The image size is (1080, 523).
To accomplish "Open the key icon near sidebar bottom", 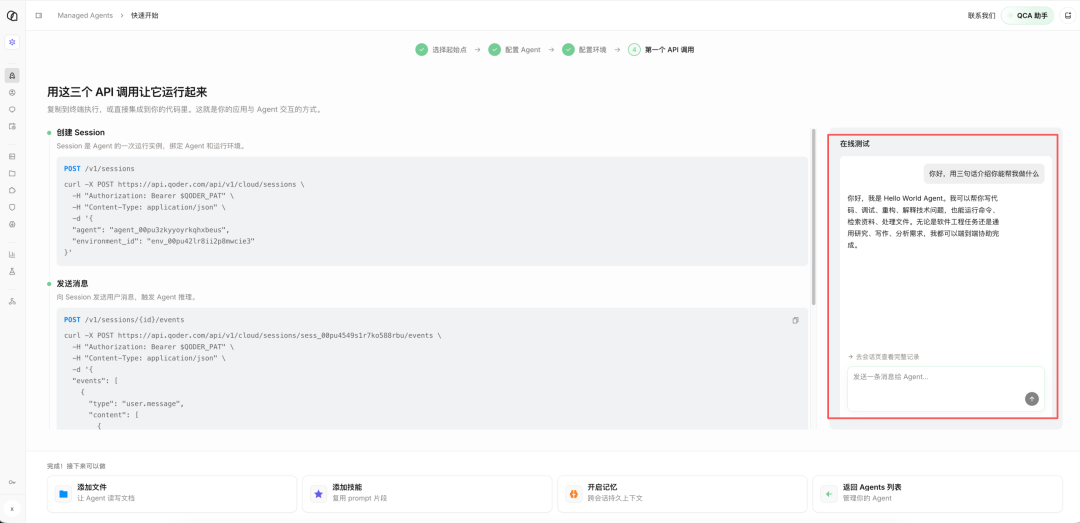I will click(12, 482).
